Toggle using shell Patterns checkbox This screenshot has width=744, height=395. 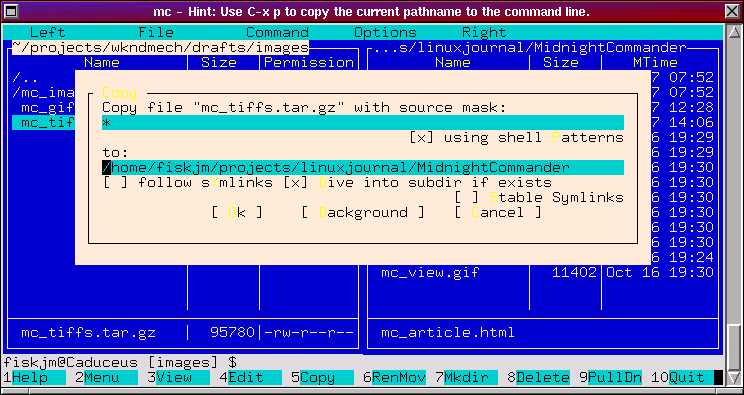tap(516, 138)
